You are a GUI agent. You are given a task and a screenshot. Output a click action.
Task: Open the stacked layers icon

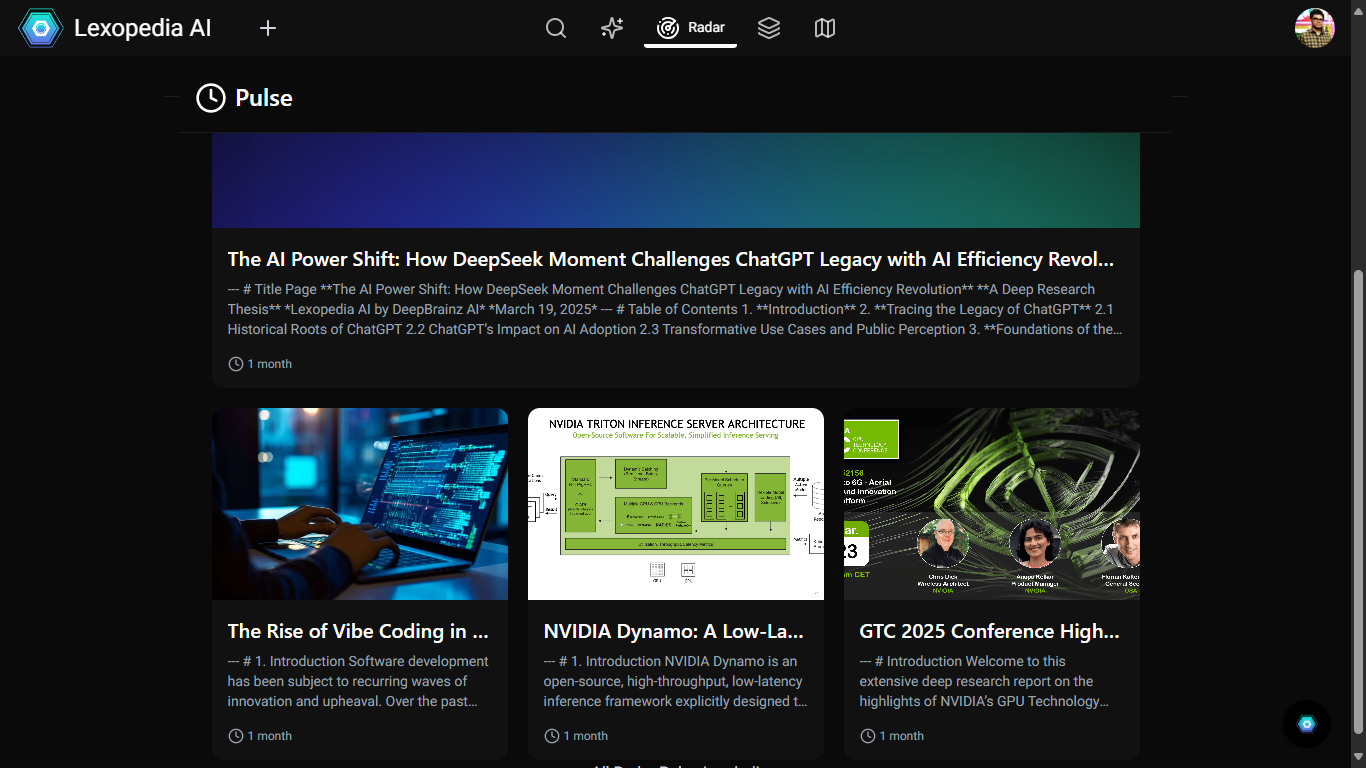(768, 28)
